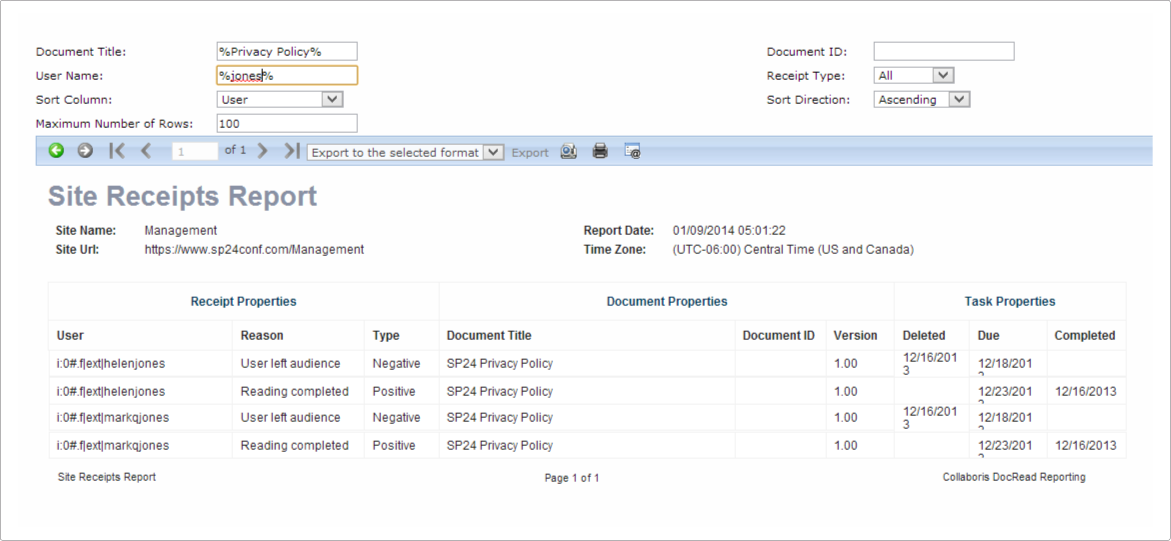Click the Maximum Number of Rows field

(286, 124)
